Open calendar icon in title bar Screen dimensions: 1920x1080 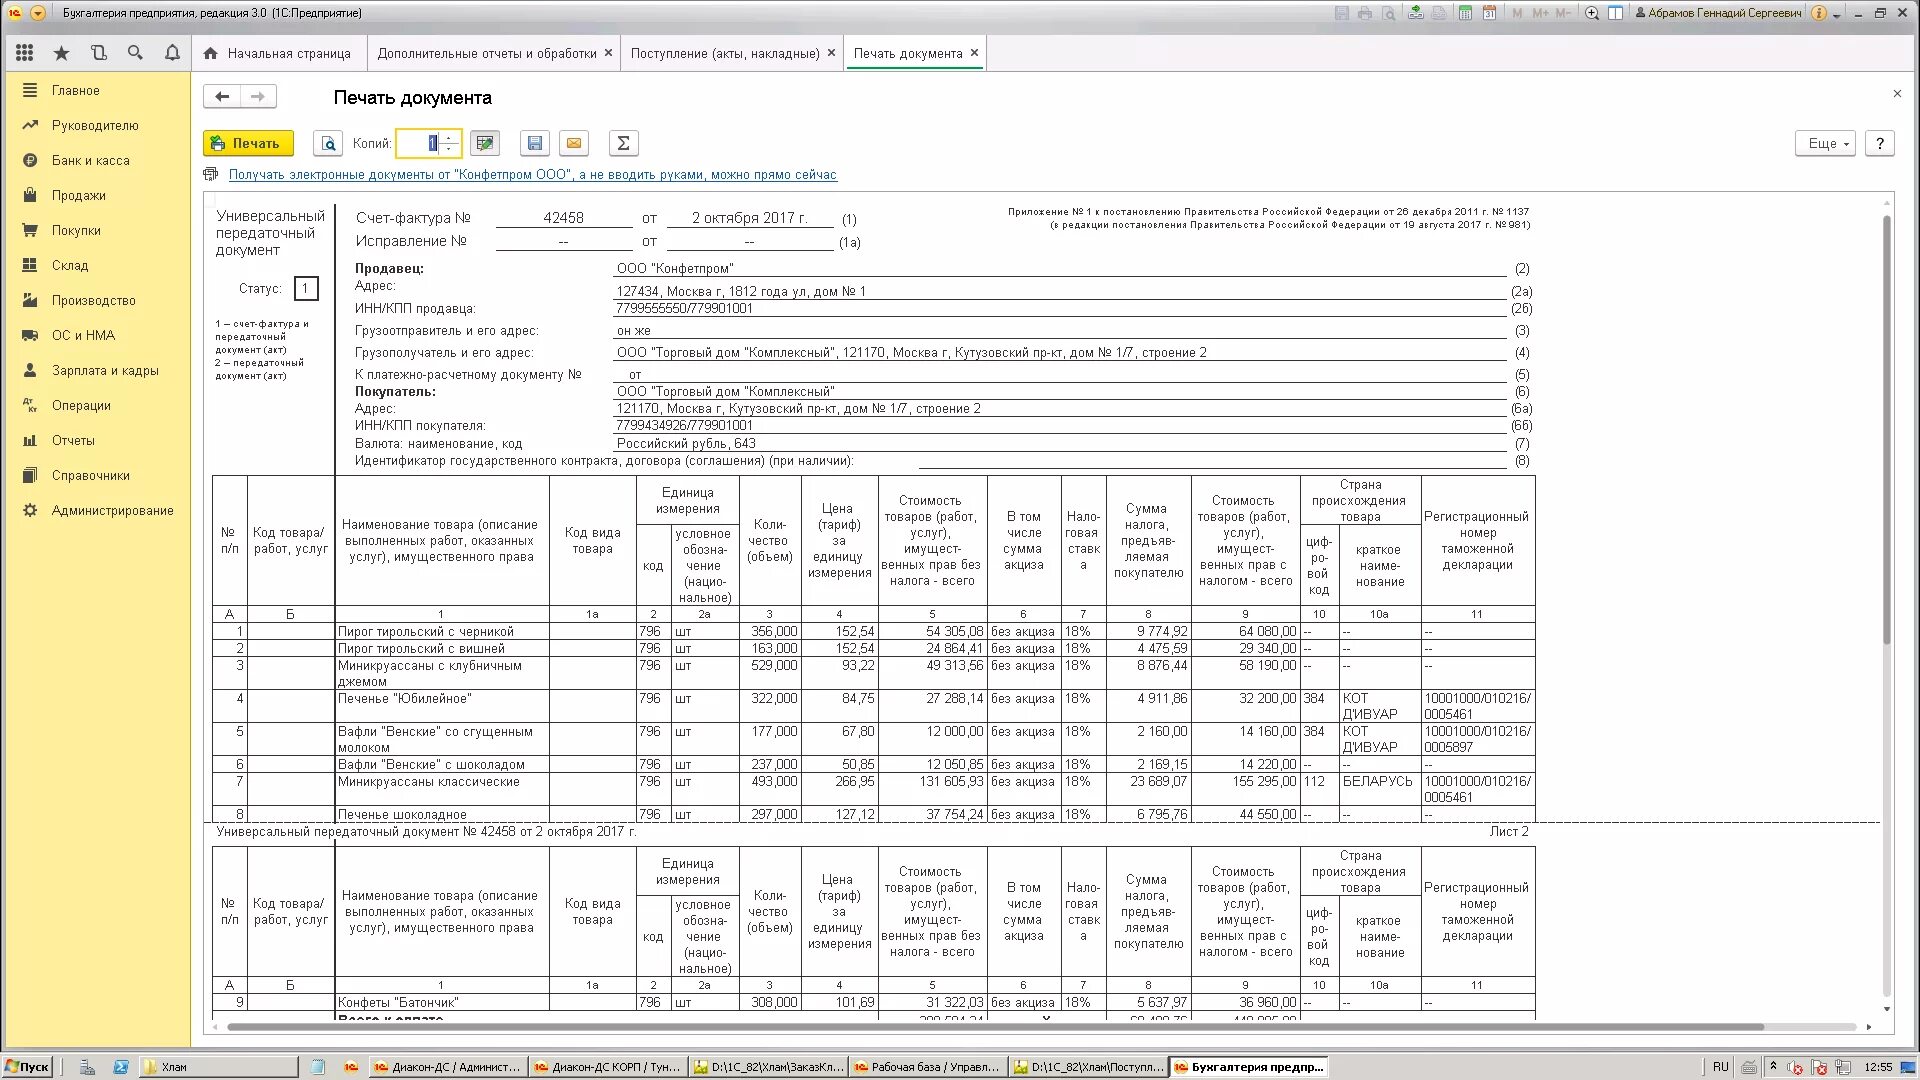pyautogui.click(x=1489, y=13)
